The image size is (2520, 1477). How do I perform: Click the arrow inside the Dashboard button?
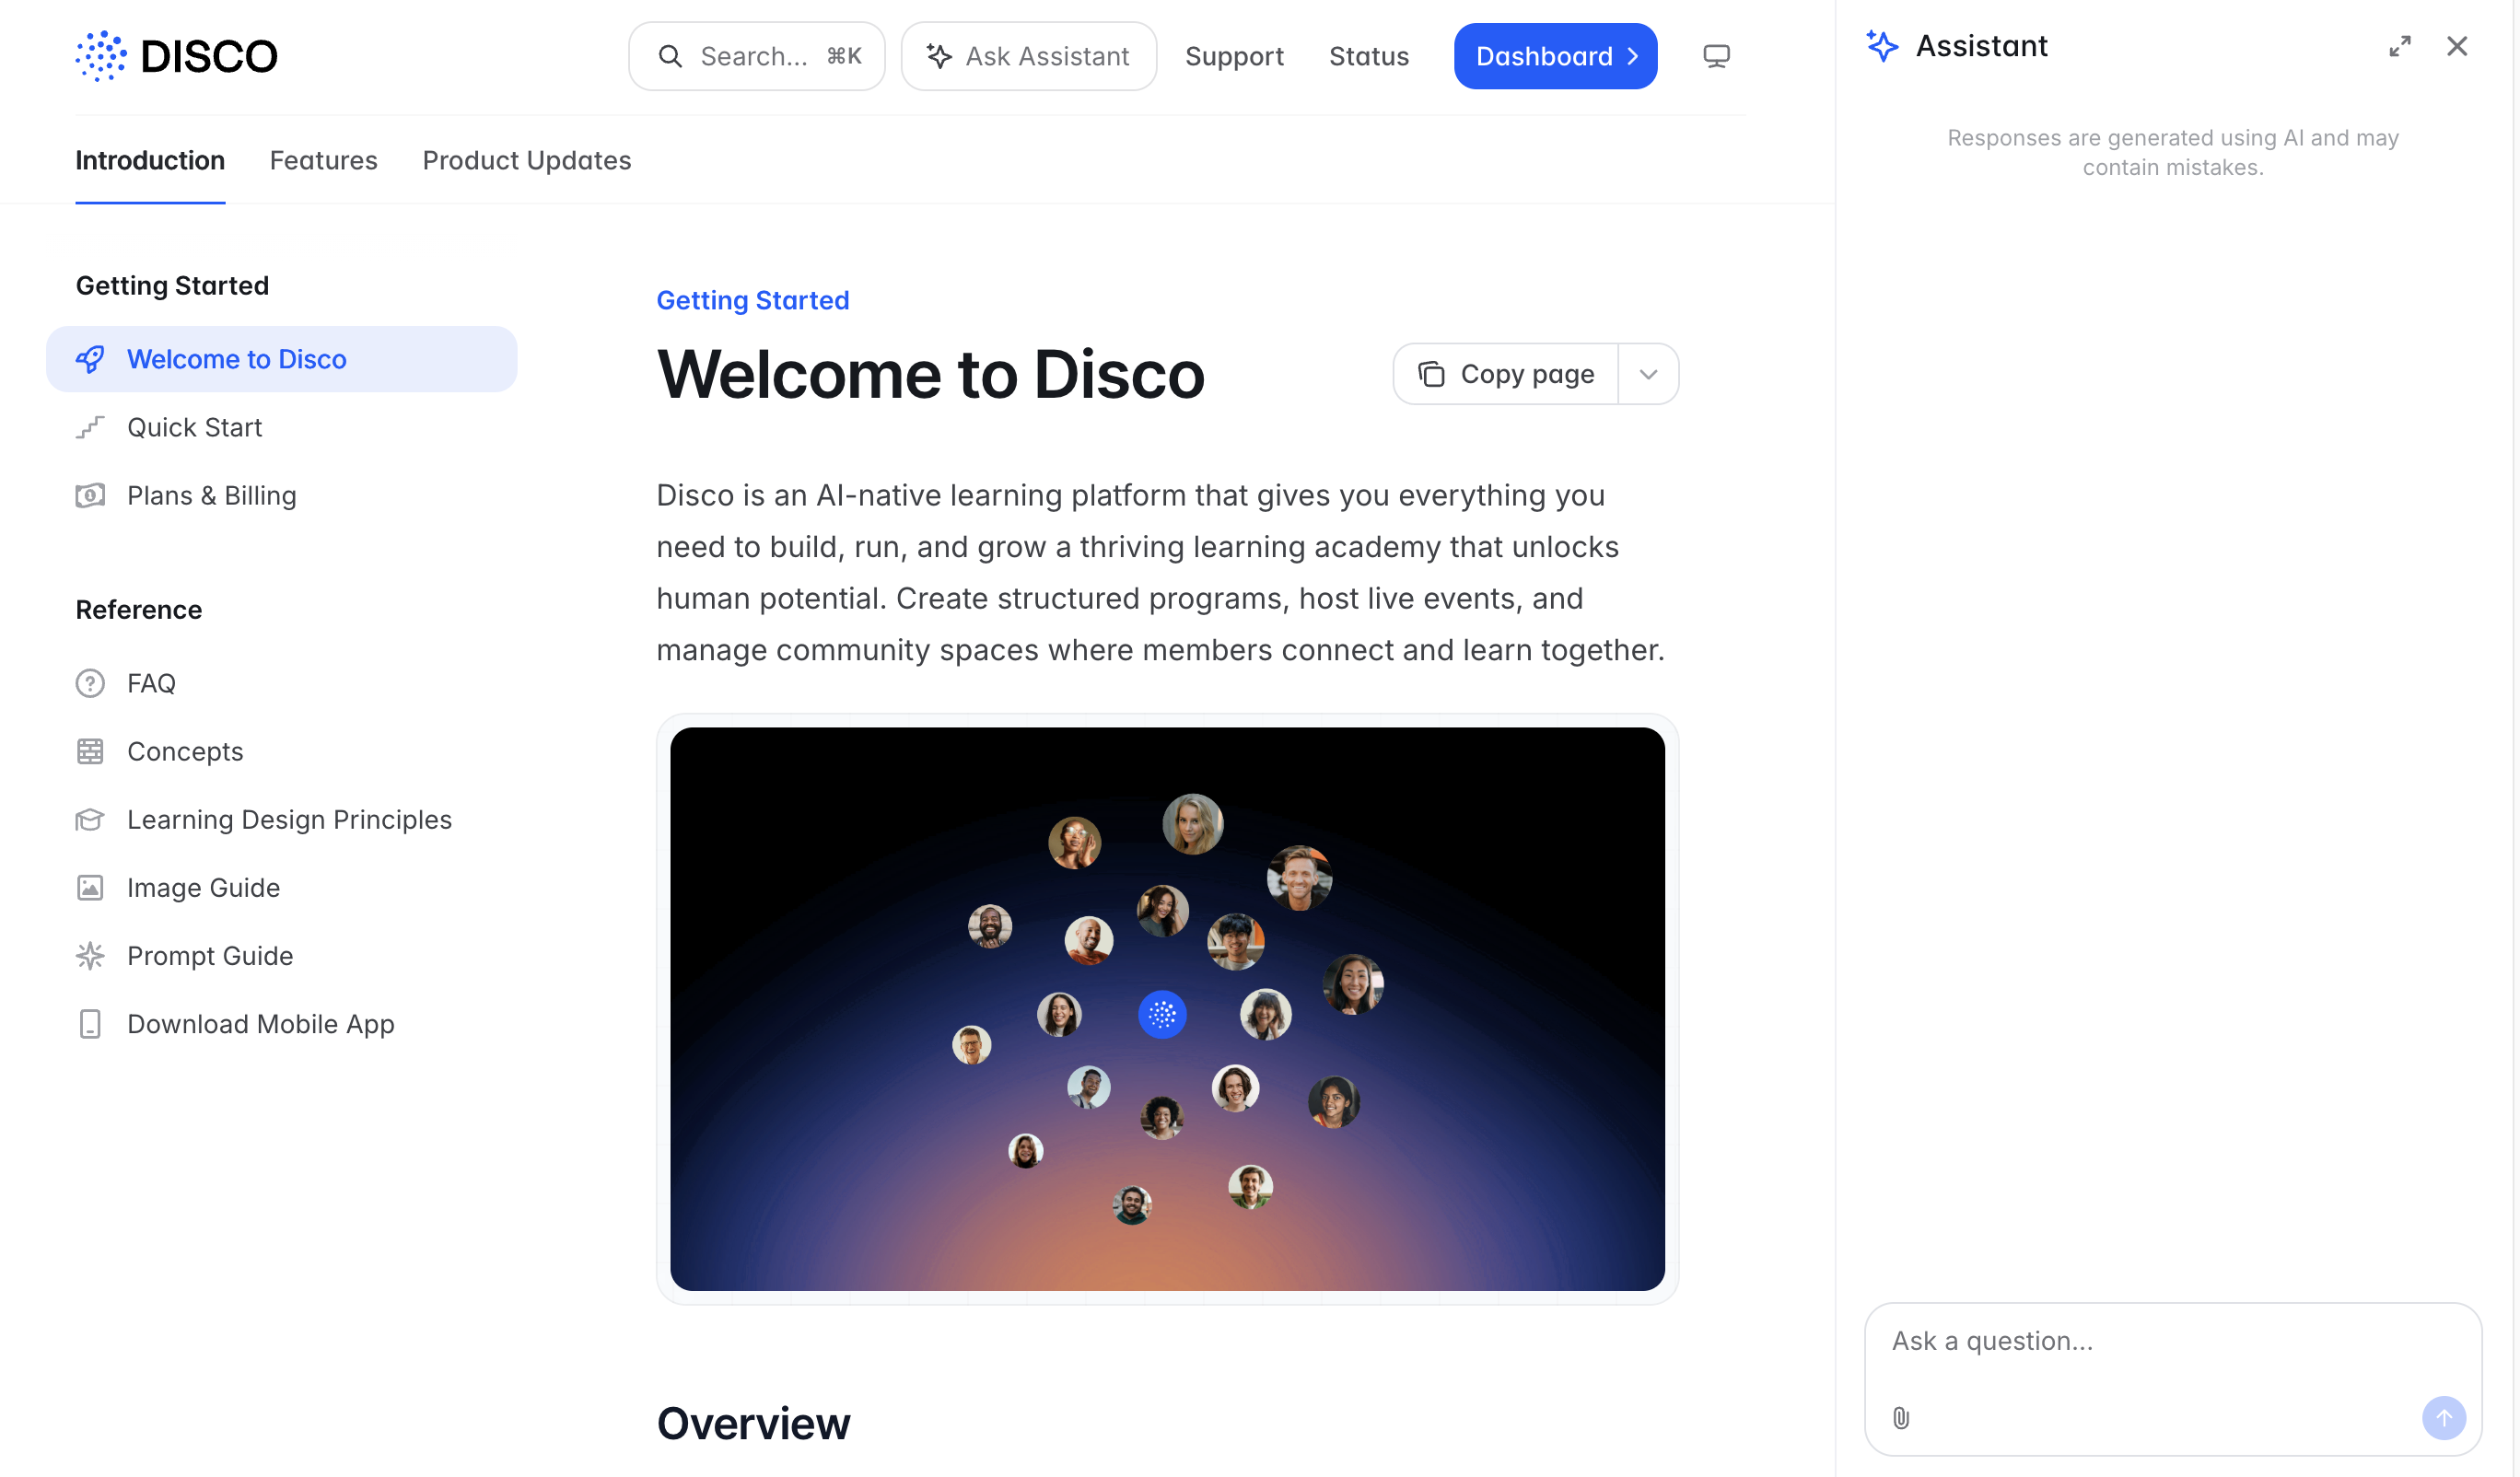tap(1632, 56)
